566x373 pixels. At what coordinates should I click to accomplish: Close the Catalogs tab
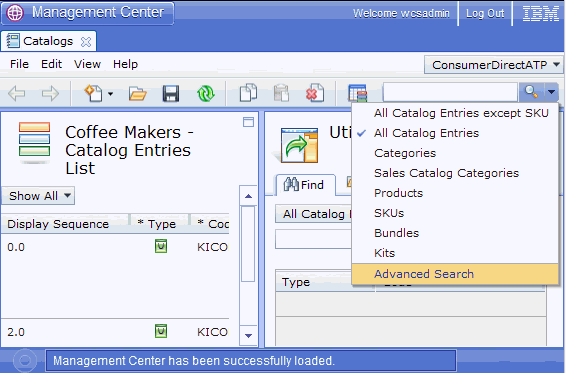coord(86,42)
